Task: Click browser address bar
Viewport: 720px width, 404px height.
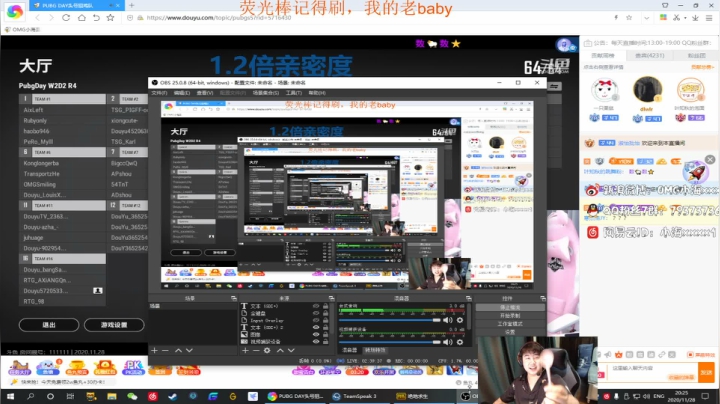Action: (367, 18)
